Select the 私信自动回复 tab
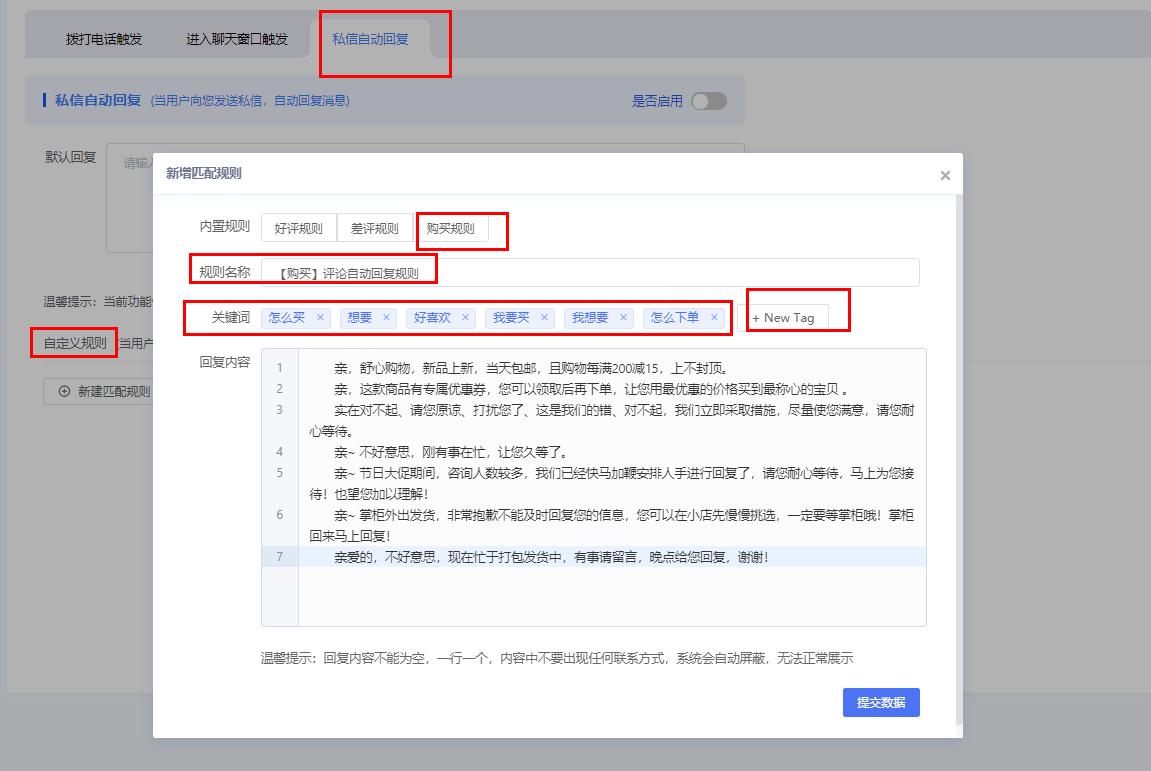 tap(371, 37)
